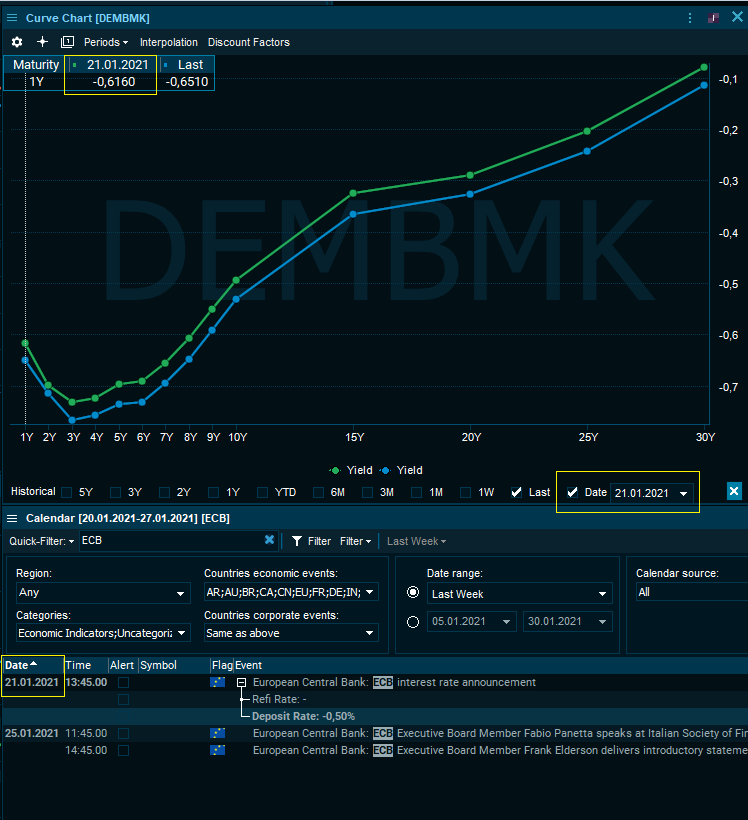
Task: Open the Interpolation menu
Action: point(168,42)
